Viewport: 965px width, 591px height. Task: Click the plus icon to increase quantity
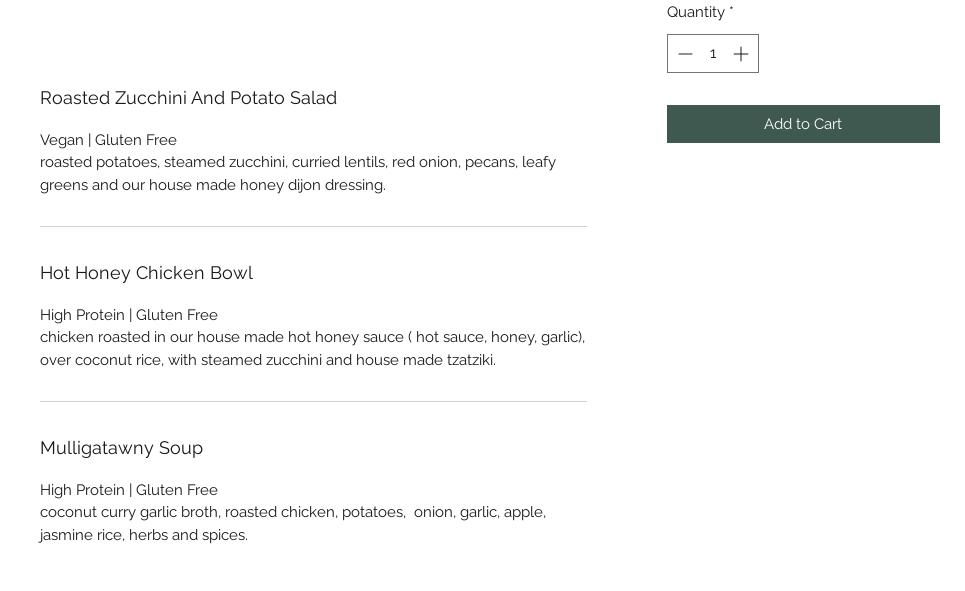click(x=741, y=54)
